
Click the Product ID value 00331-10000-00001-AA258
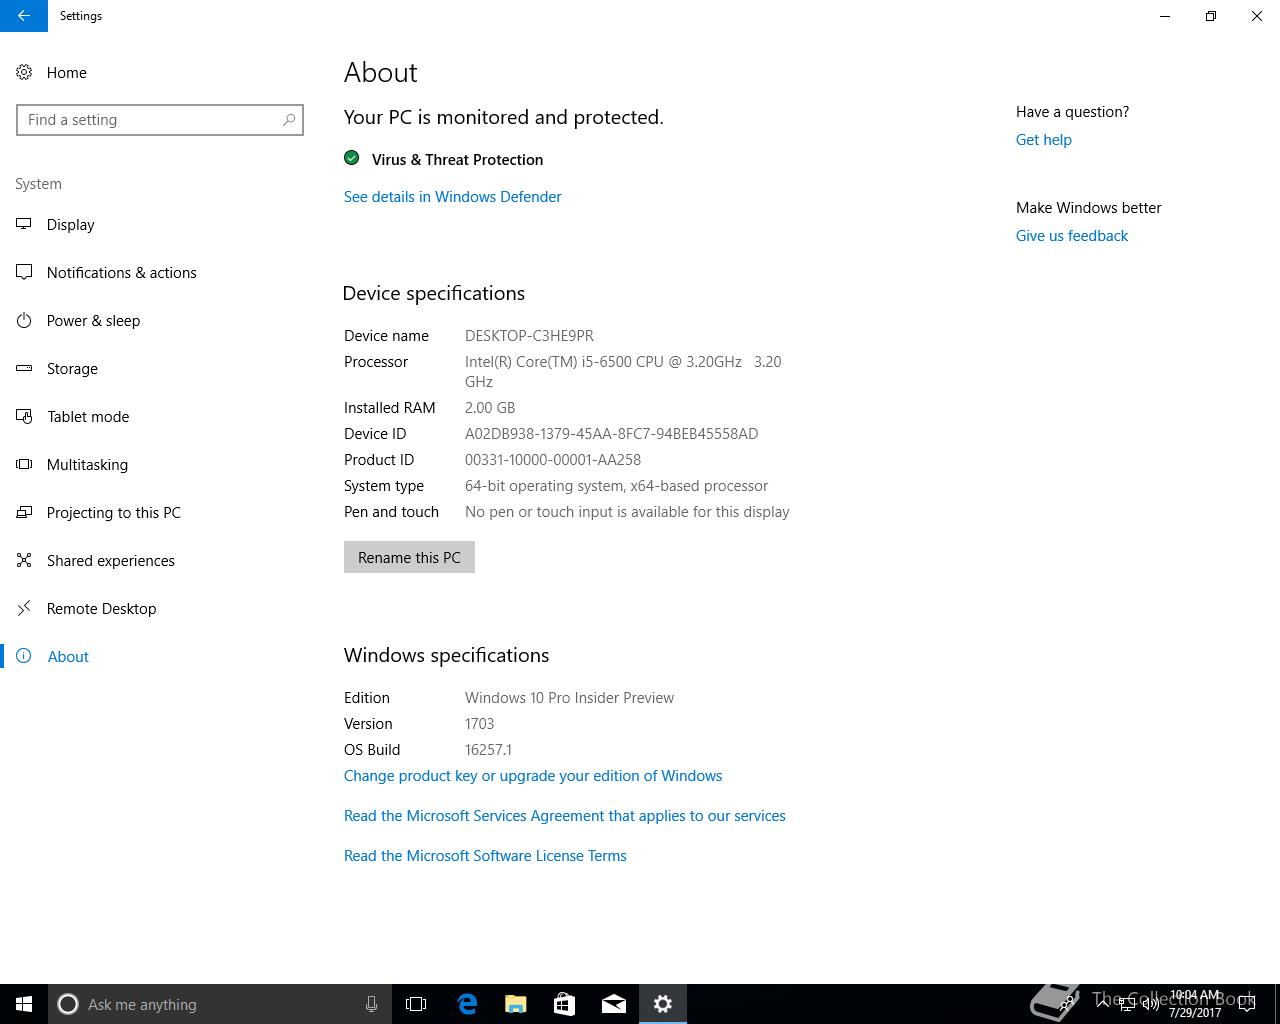pyautogui.click(x=553, y=460)
